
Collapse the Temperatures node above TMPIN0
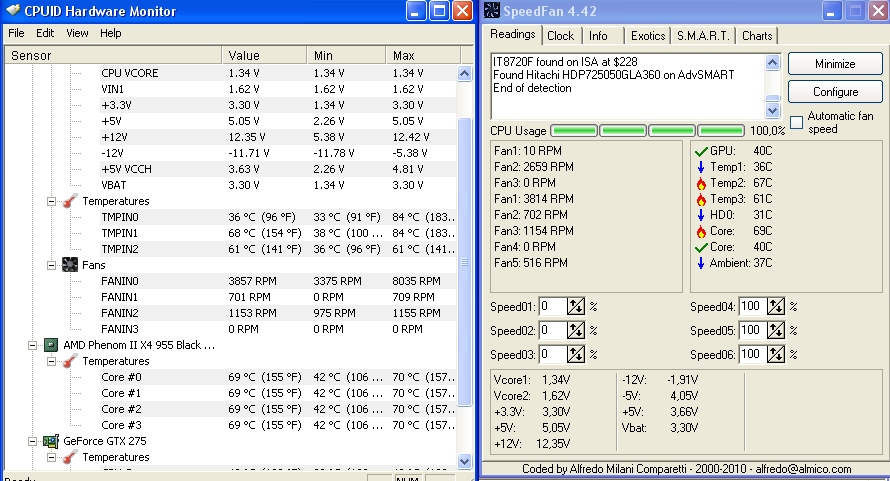point(52,201)
